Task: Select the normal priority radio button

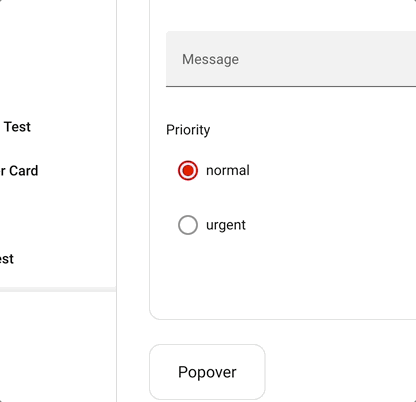Action: pyautogui.click(x=188, y=170)
